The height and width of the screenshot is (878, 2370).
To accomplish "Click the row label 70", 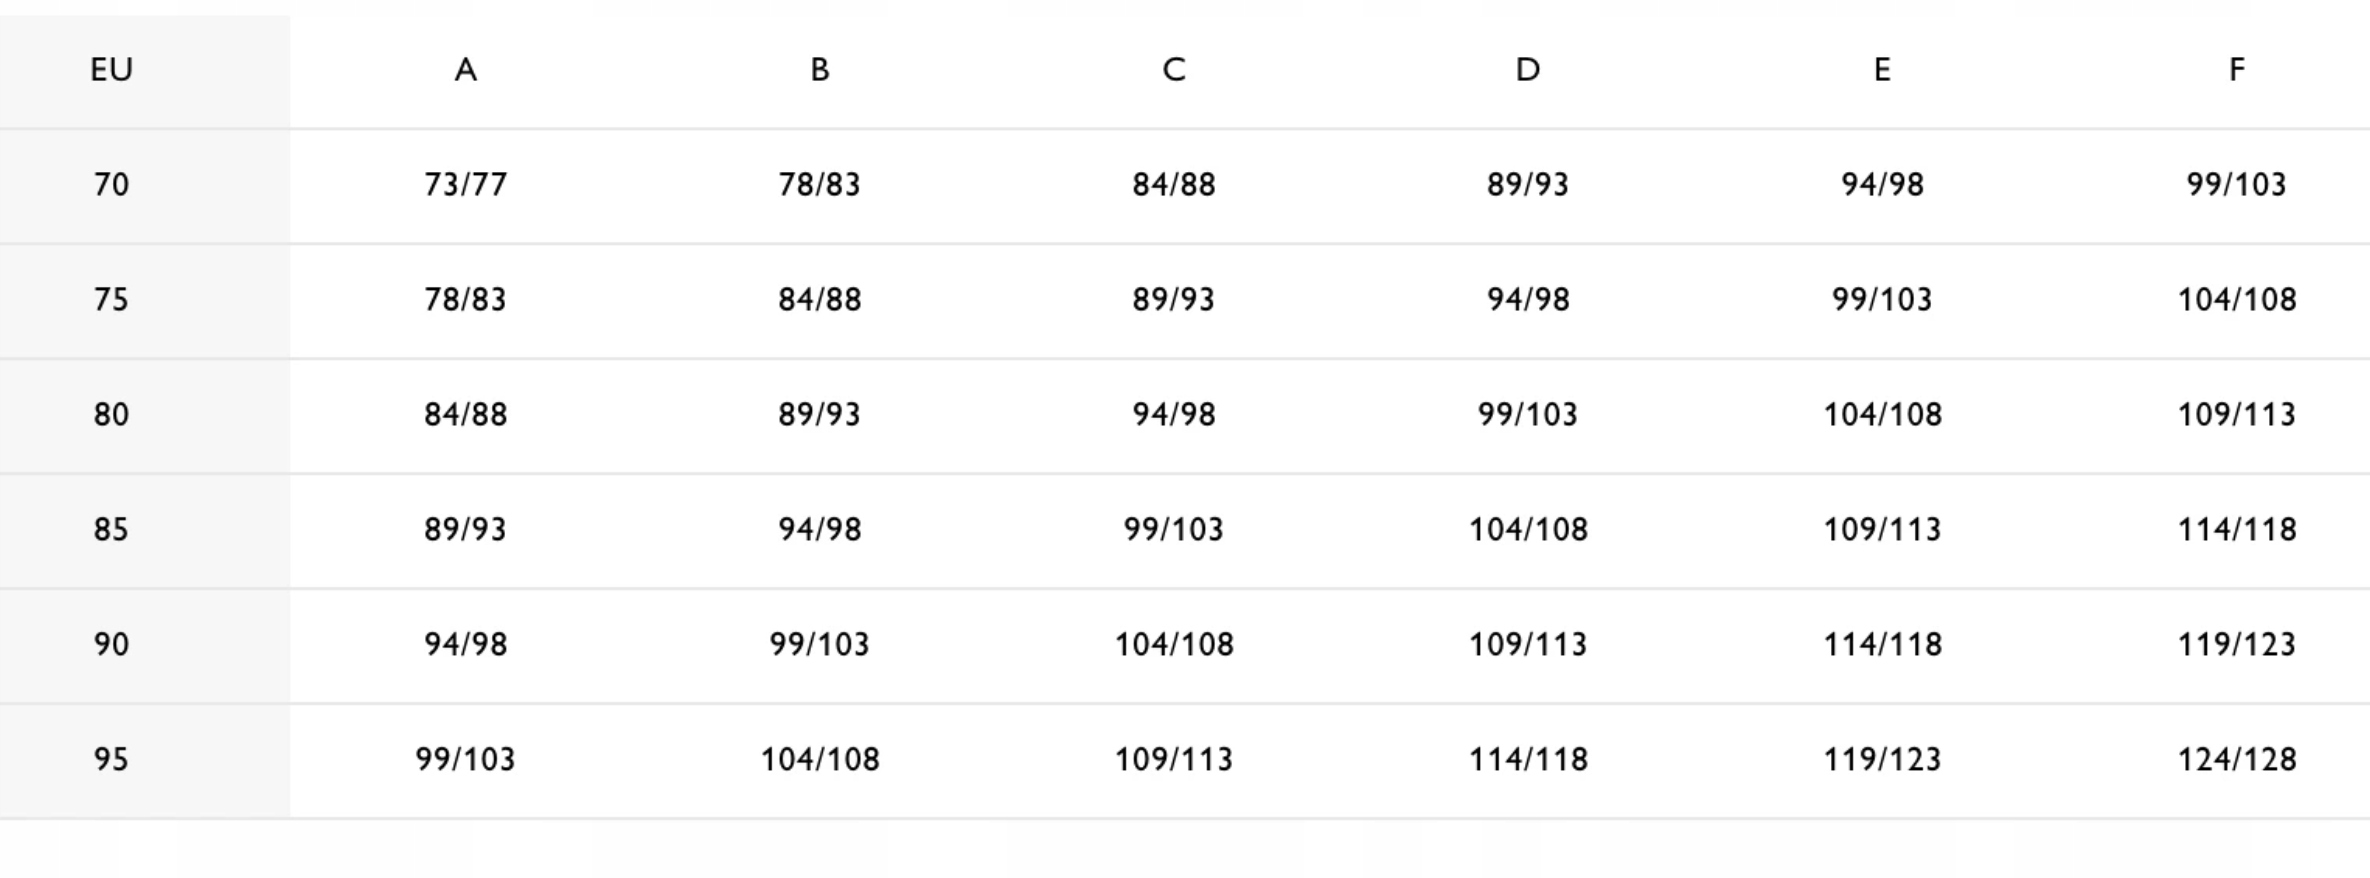I will point(111,185).
